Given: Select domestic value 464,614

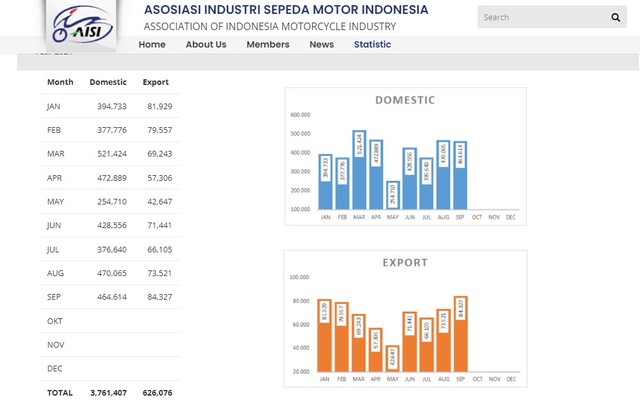Looking at the screenshot, I should [x=112, y=297].
